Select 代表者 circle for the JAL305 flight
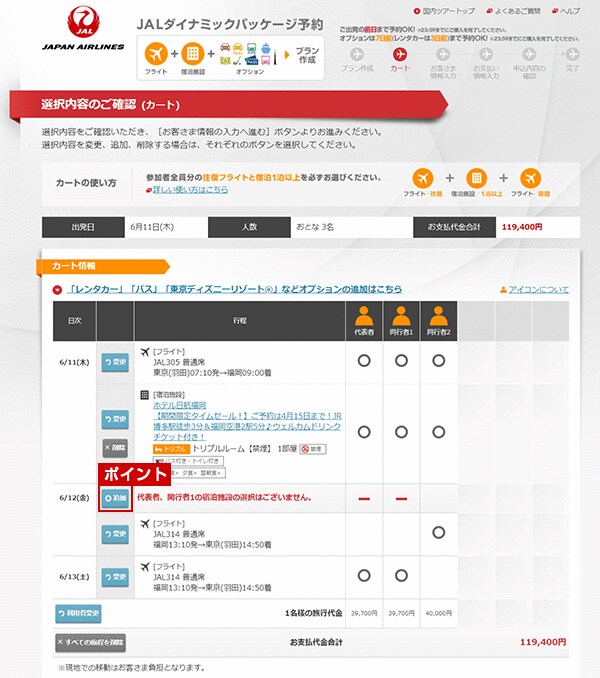 [364, 360]
